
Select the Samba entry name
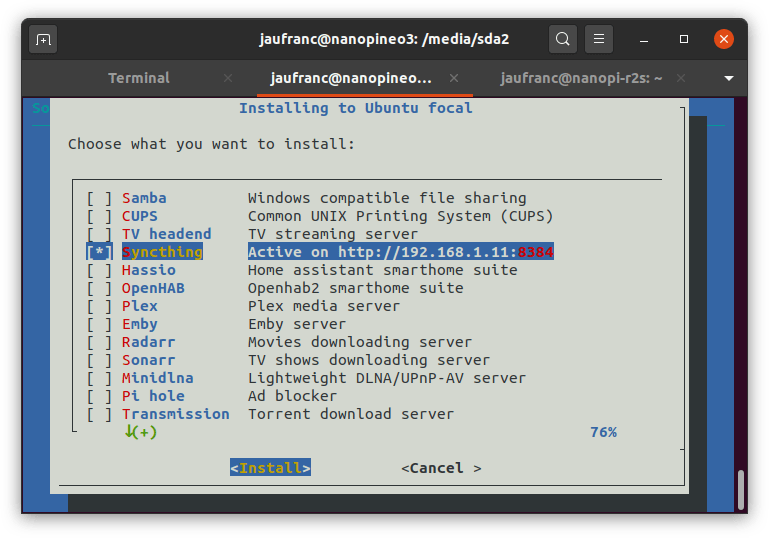[144, 198]
